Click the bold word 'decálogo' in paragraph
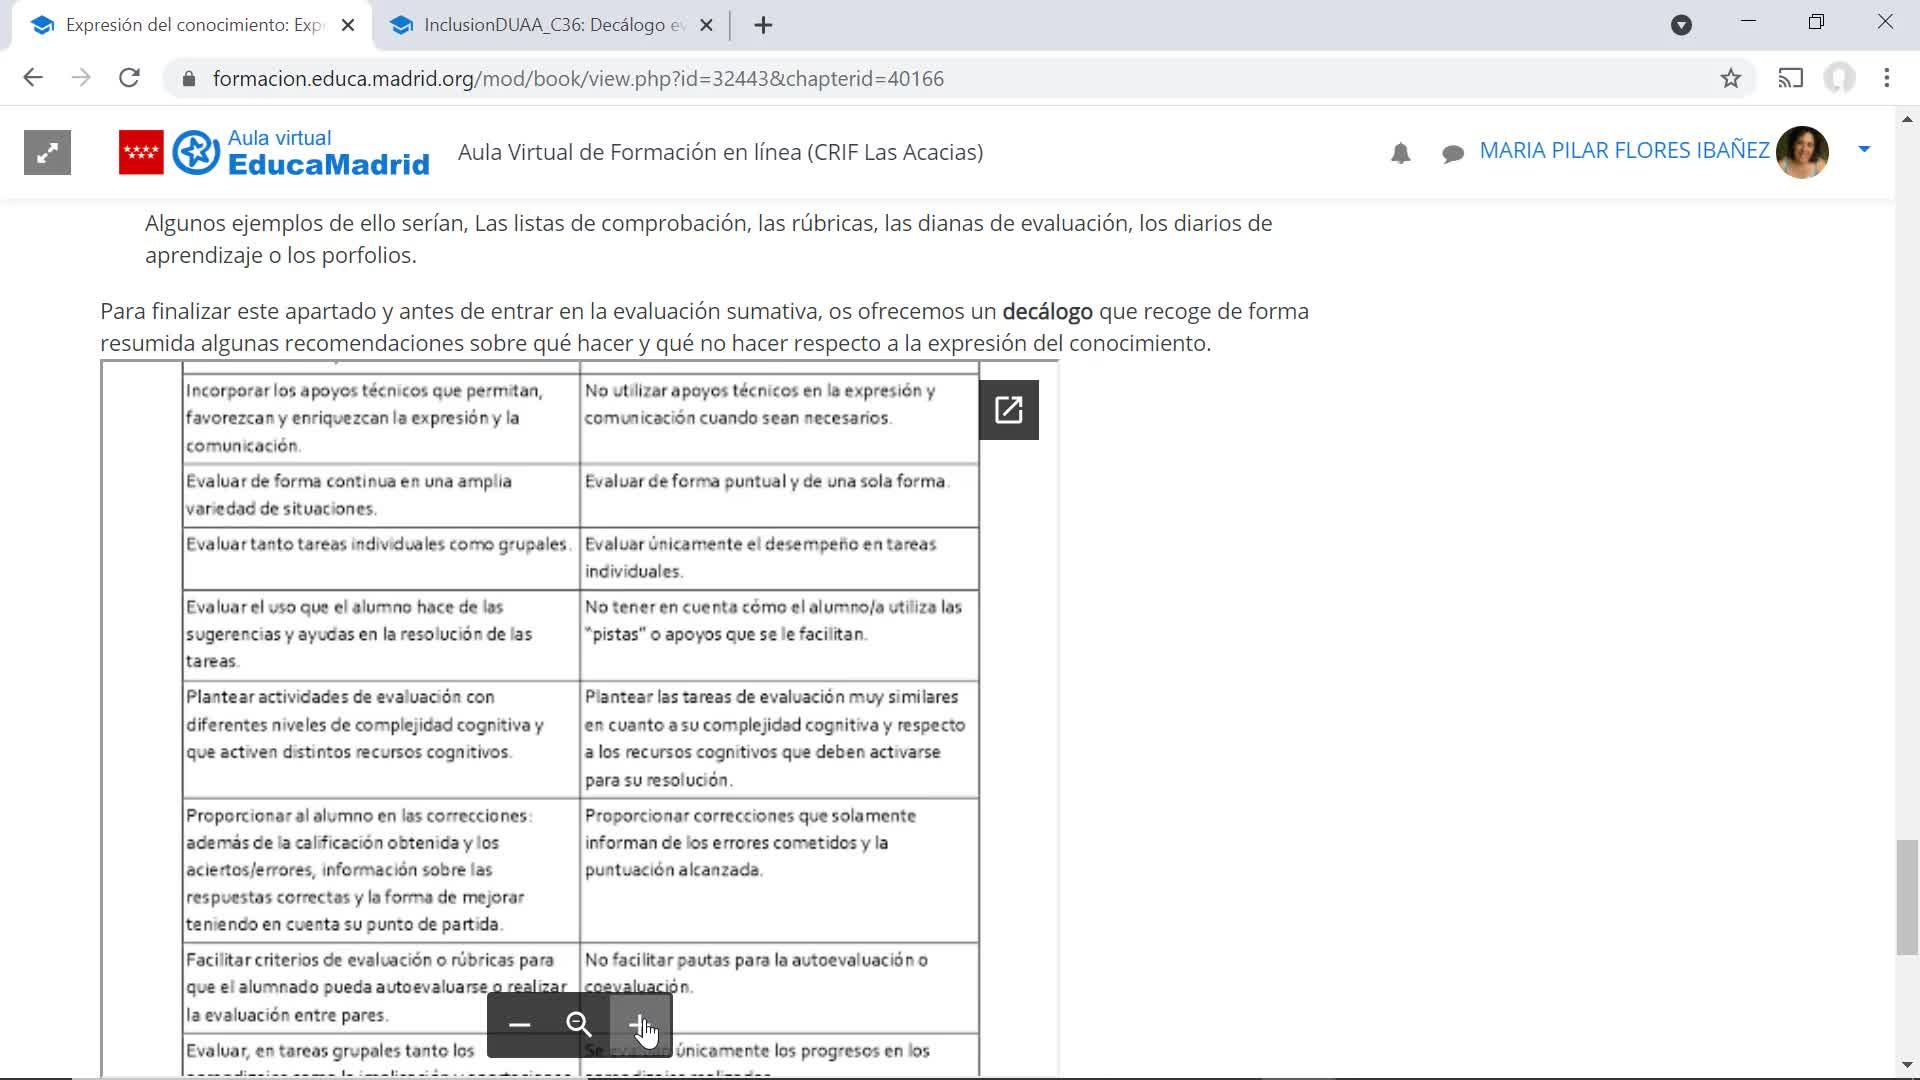 point(1047,312)
